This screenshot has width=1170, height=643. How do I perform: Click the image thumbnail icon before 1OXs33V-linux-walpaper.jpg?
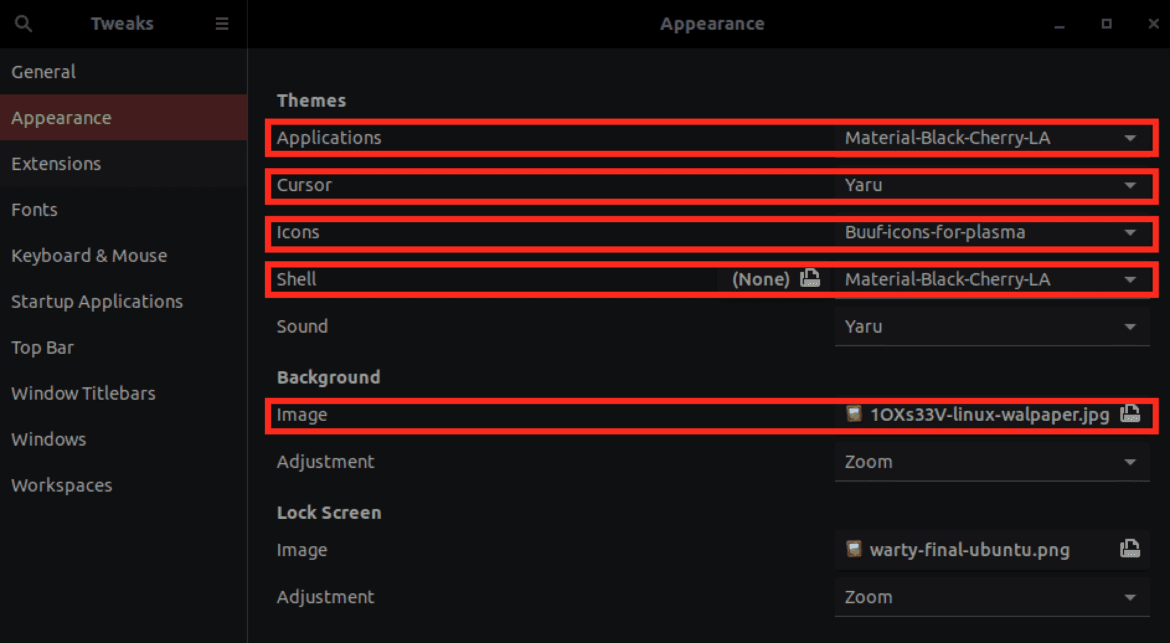(x=854, y=414)
